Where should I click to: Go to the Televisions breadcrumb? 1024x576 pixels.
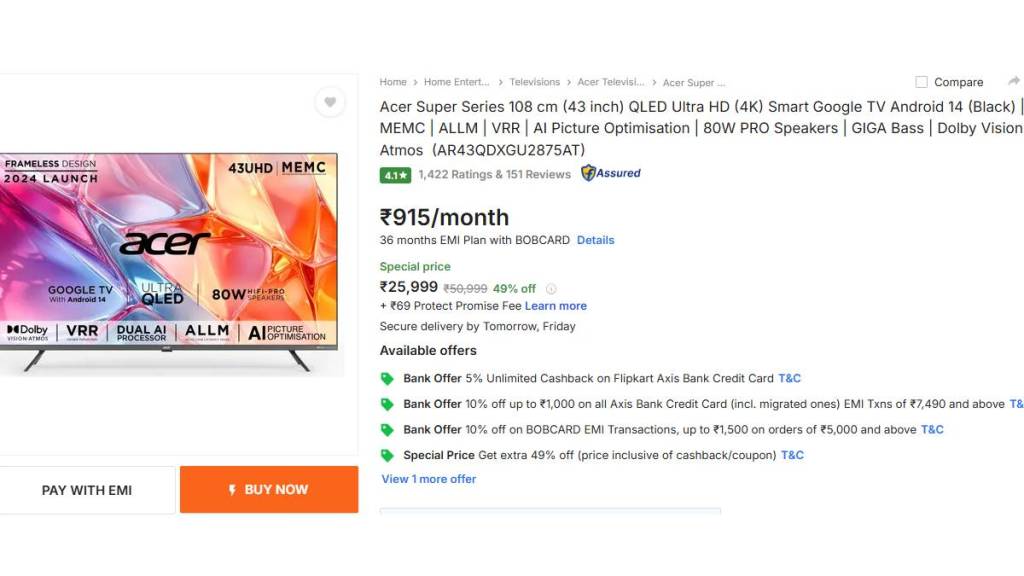click(534, 82)
